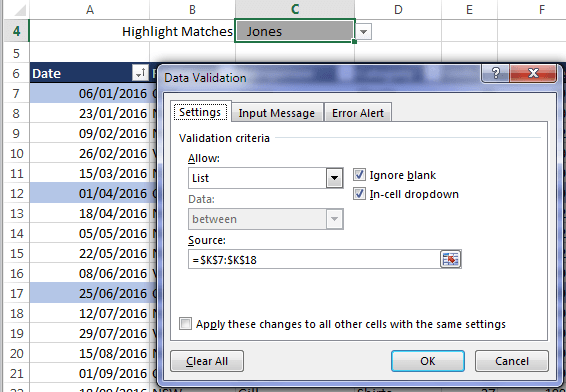Click the cell with 18/04/2016

pos(90,213)
